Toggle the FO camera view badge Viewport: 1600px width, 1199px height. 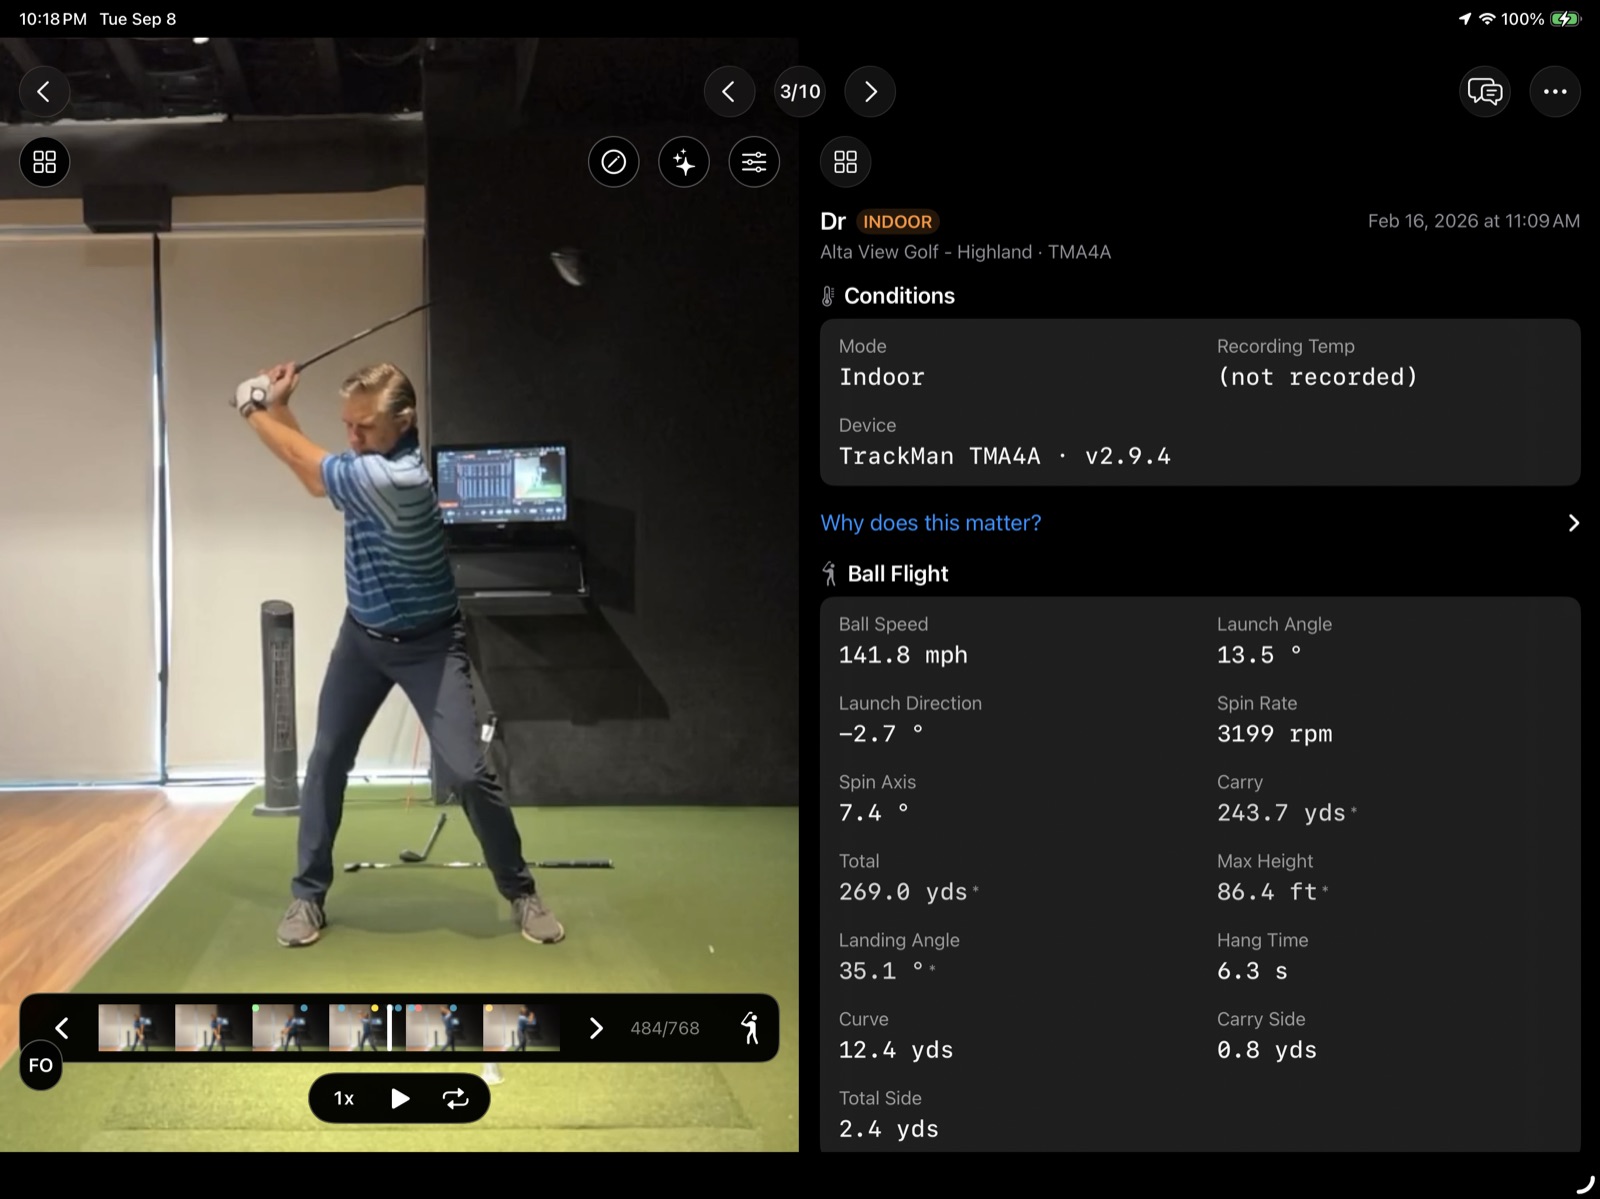(41, 1066)
